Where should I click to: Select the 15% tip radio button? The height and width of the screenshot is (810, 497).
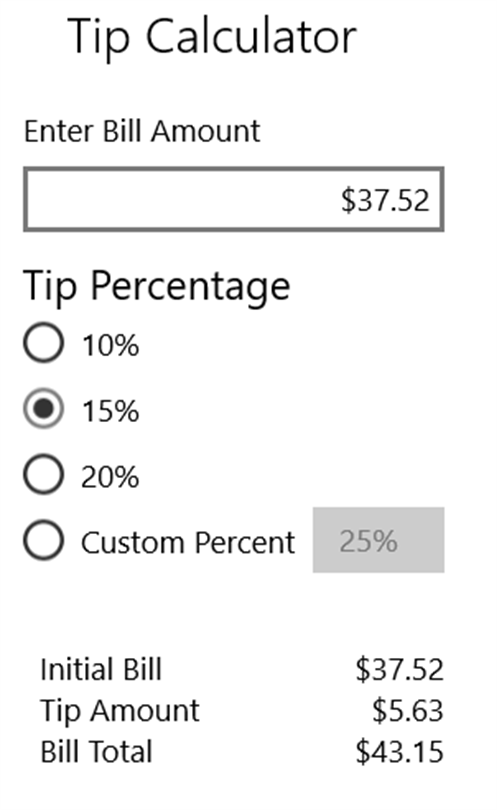[43, 409]
